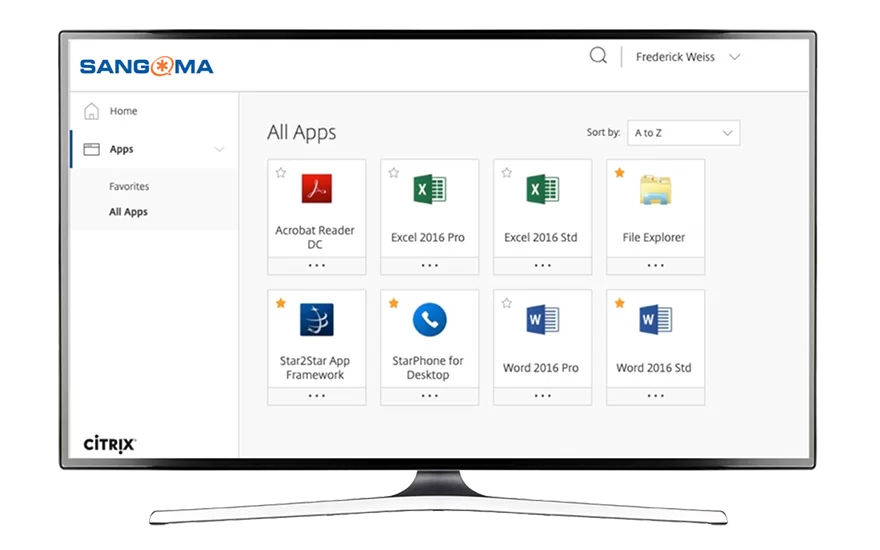Launch Word 2016 Pro app icon
This screenshot has width=880, height=550.
click(x=543, y=320)
